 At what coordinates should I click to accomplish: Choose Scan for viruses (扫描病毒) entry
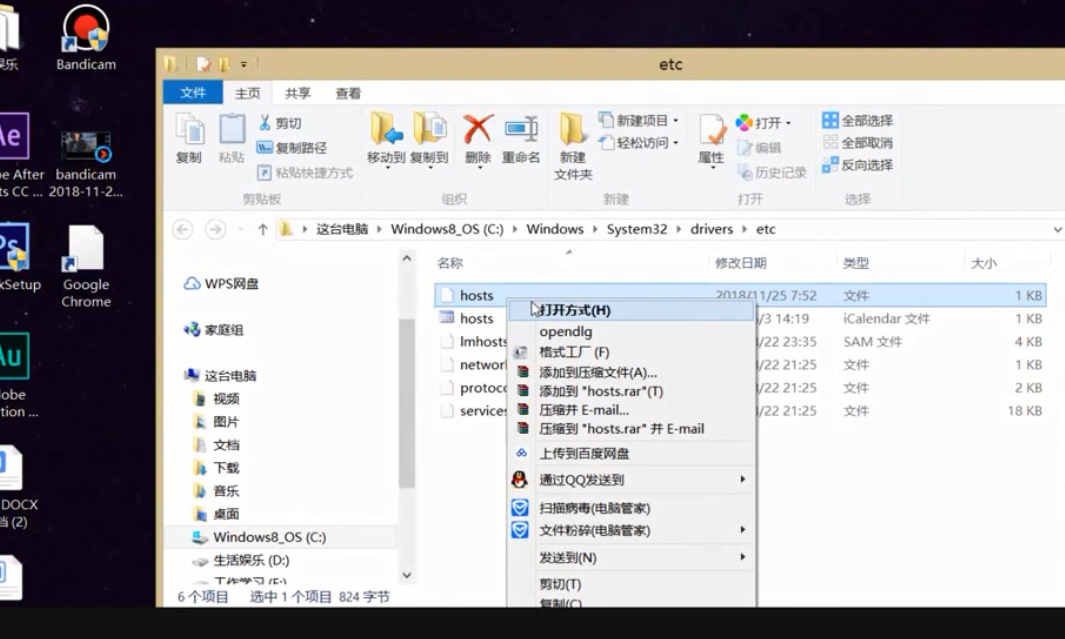[x=631, y=508]
